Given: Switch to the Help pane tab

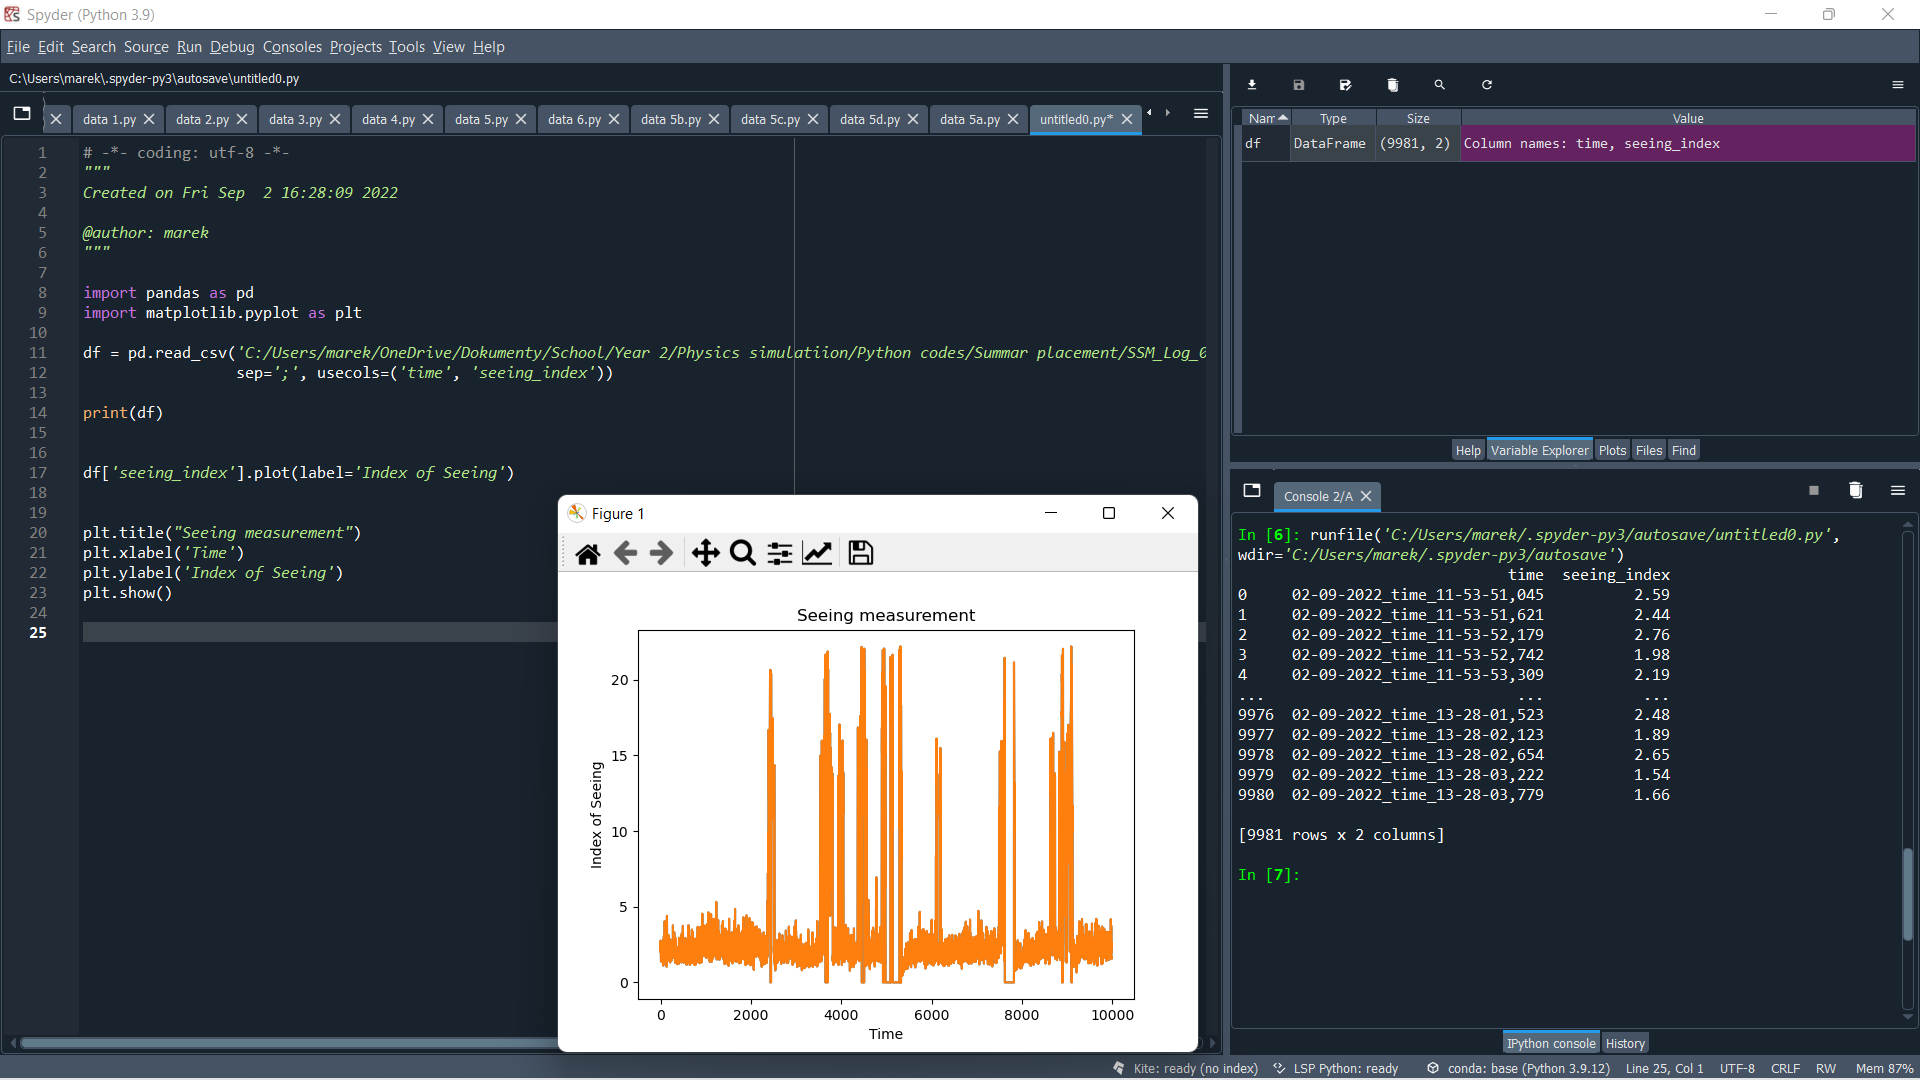Looking at the screenshot, I should pos(1468,451).
